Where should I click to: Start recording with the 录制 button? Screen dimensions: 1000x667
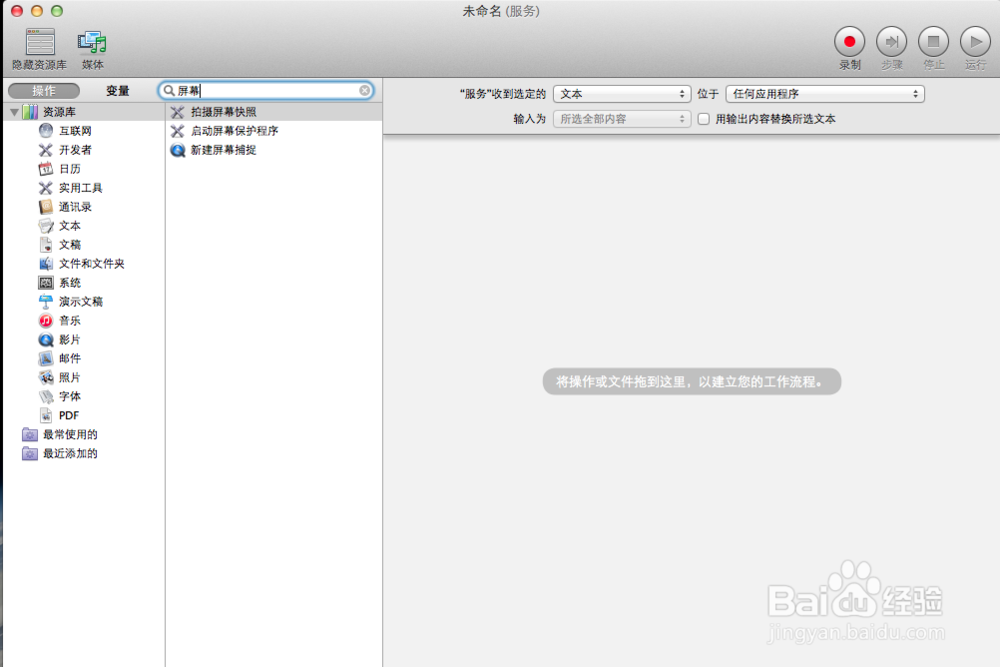click(x=849, y=42)
